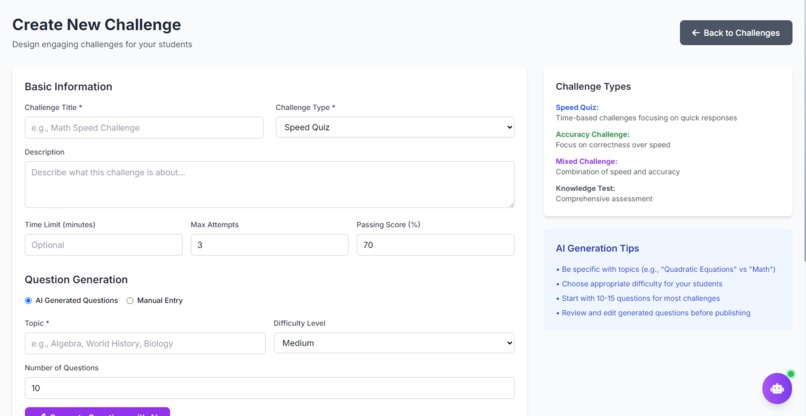This screenshot has height=416, width=806.
Task: Click the Accuracy Challenge type label
Action: click(x=593, y=134)
